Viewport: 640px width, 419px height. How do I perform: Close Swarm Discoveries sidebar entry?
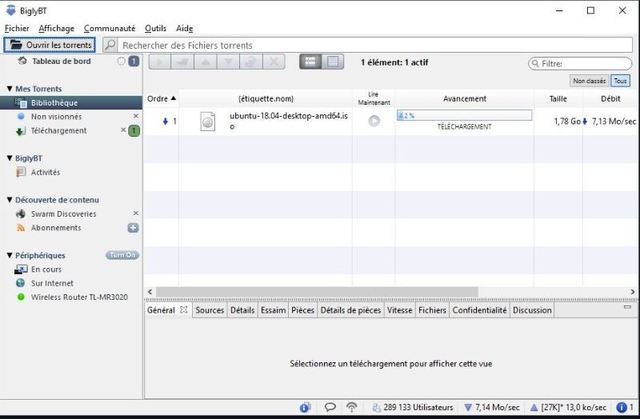(136, 213)
